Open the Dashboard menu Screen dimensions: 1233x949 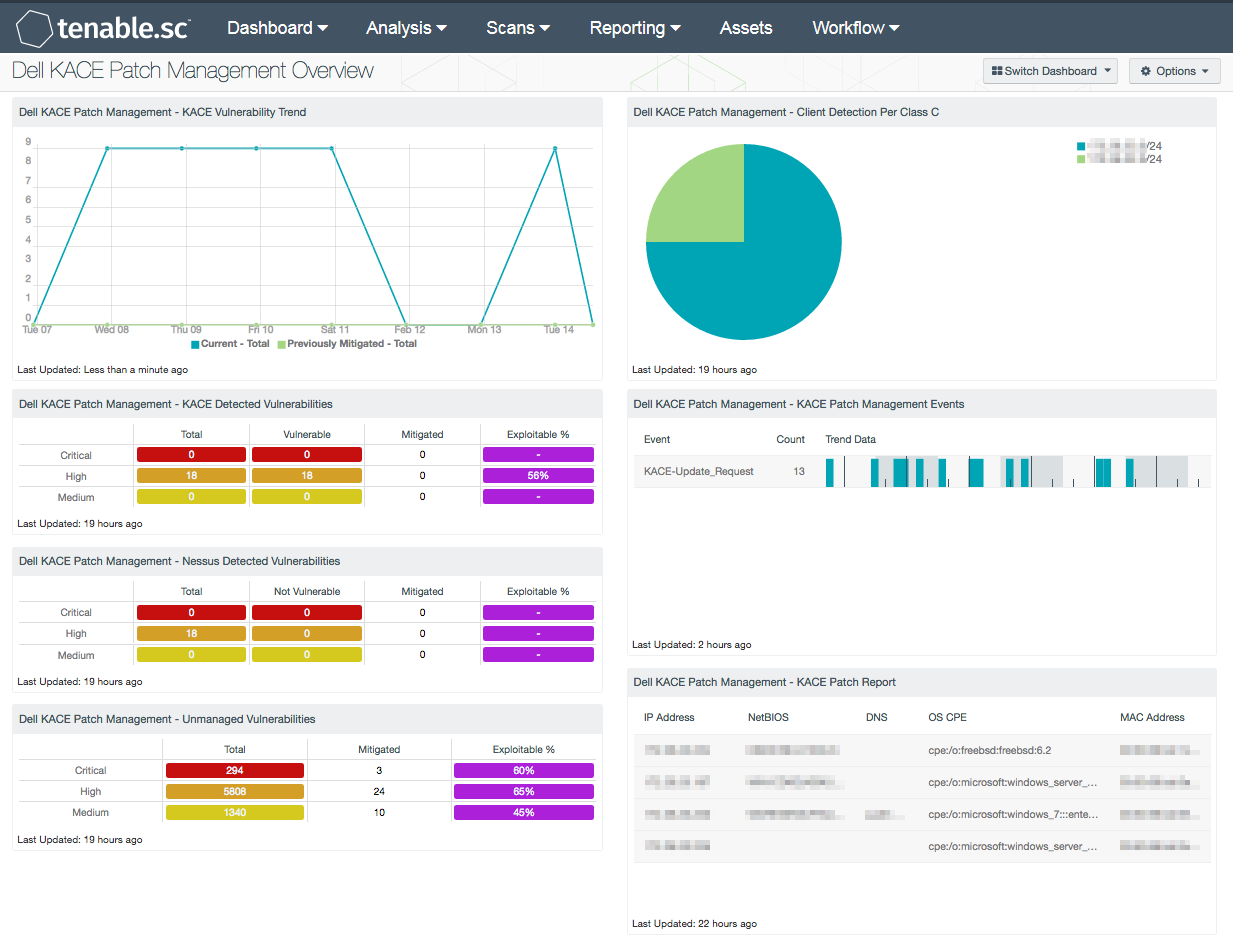[277, 28]
